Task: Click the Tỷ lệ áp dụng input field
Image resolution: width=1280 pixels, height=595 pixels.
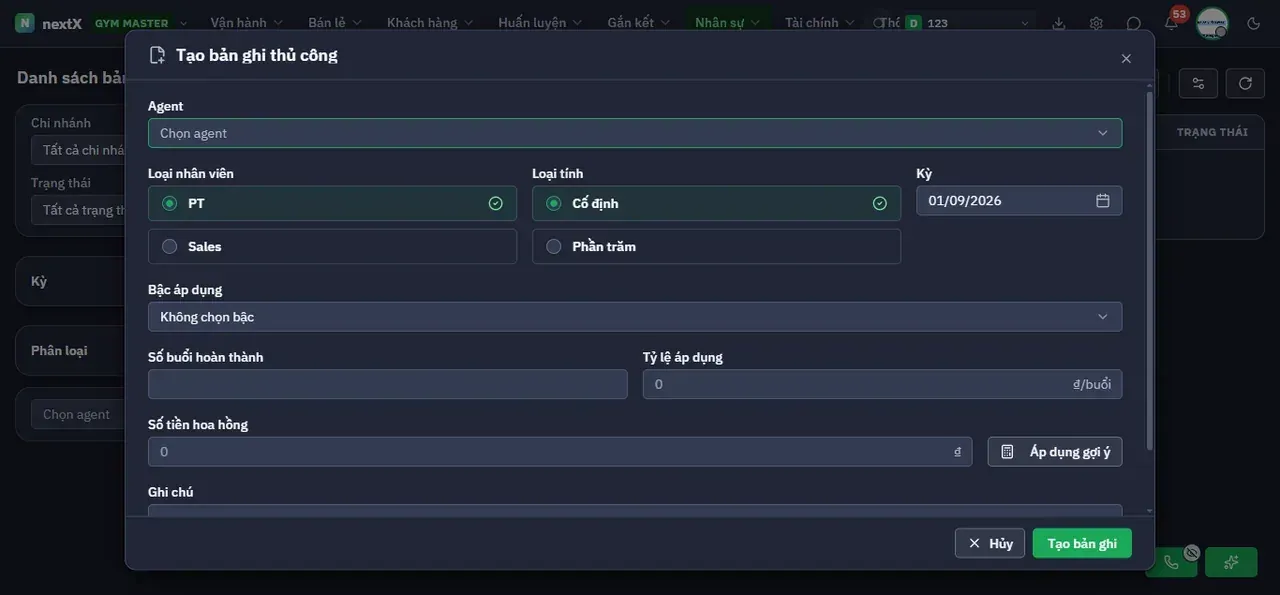Action: coord(882,384)
